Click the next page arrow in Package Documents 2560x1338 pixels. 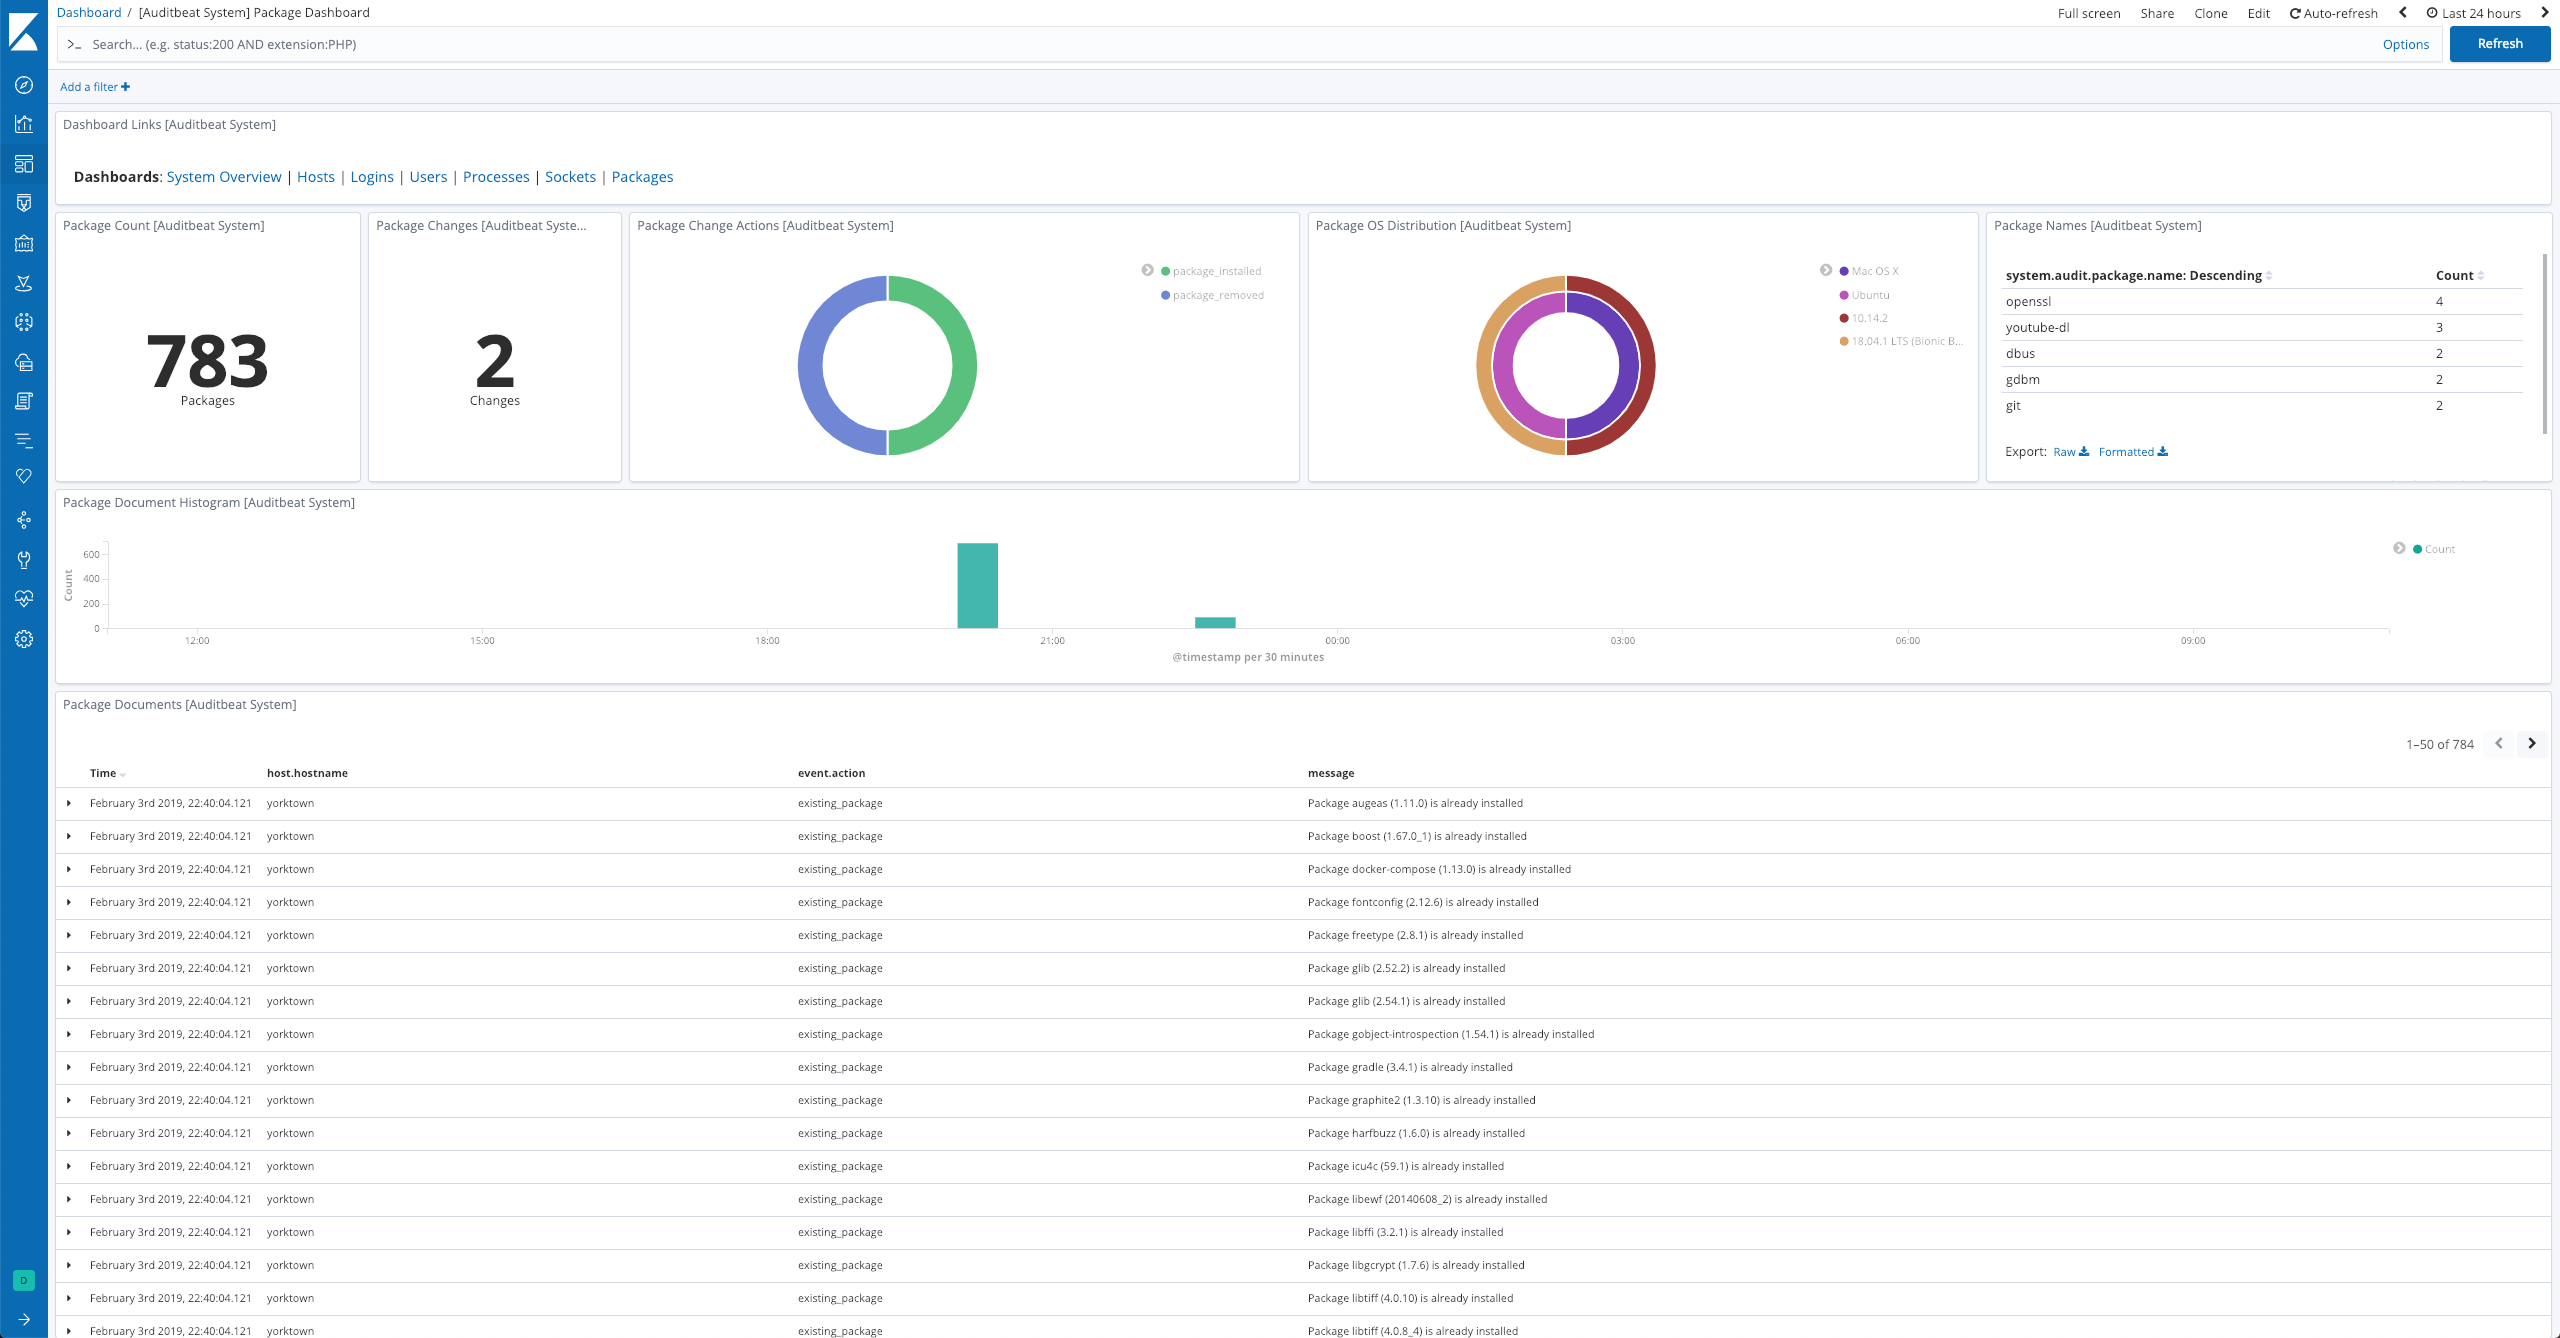click(2531, 744)
